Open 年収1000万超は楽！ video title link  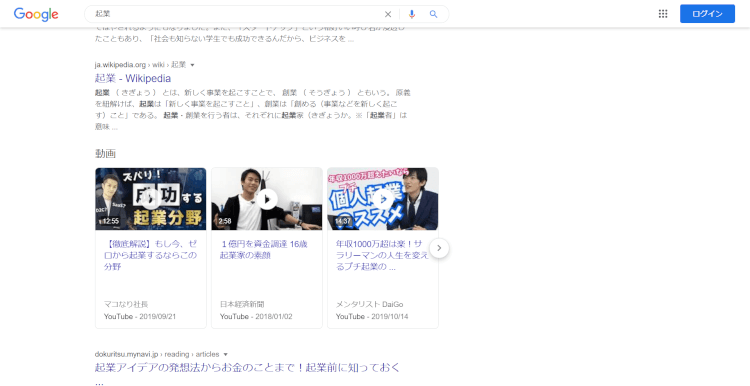coord(382,255)
